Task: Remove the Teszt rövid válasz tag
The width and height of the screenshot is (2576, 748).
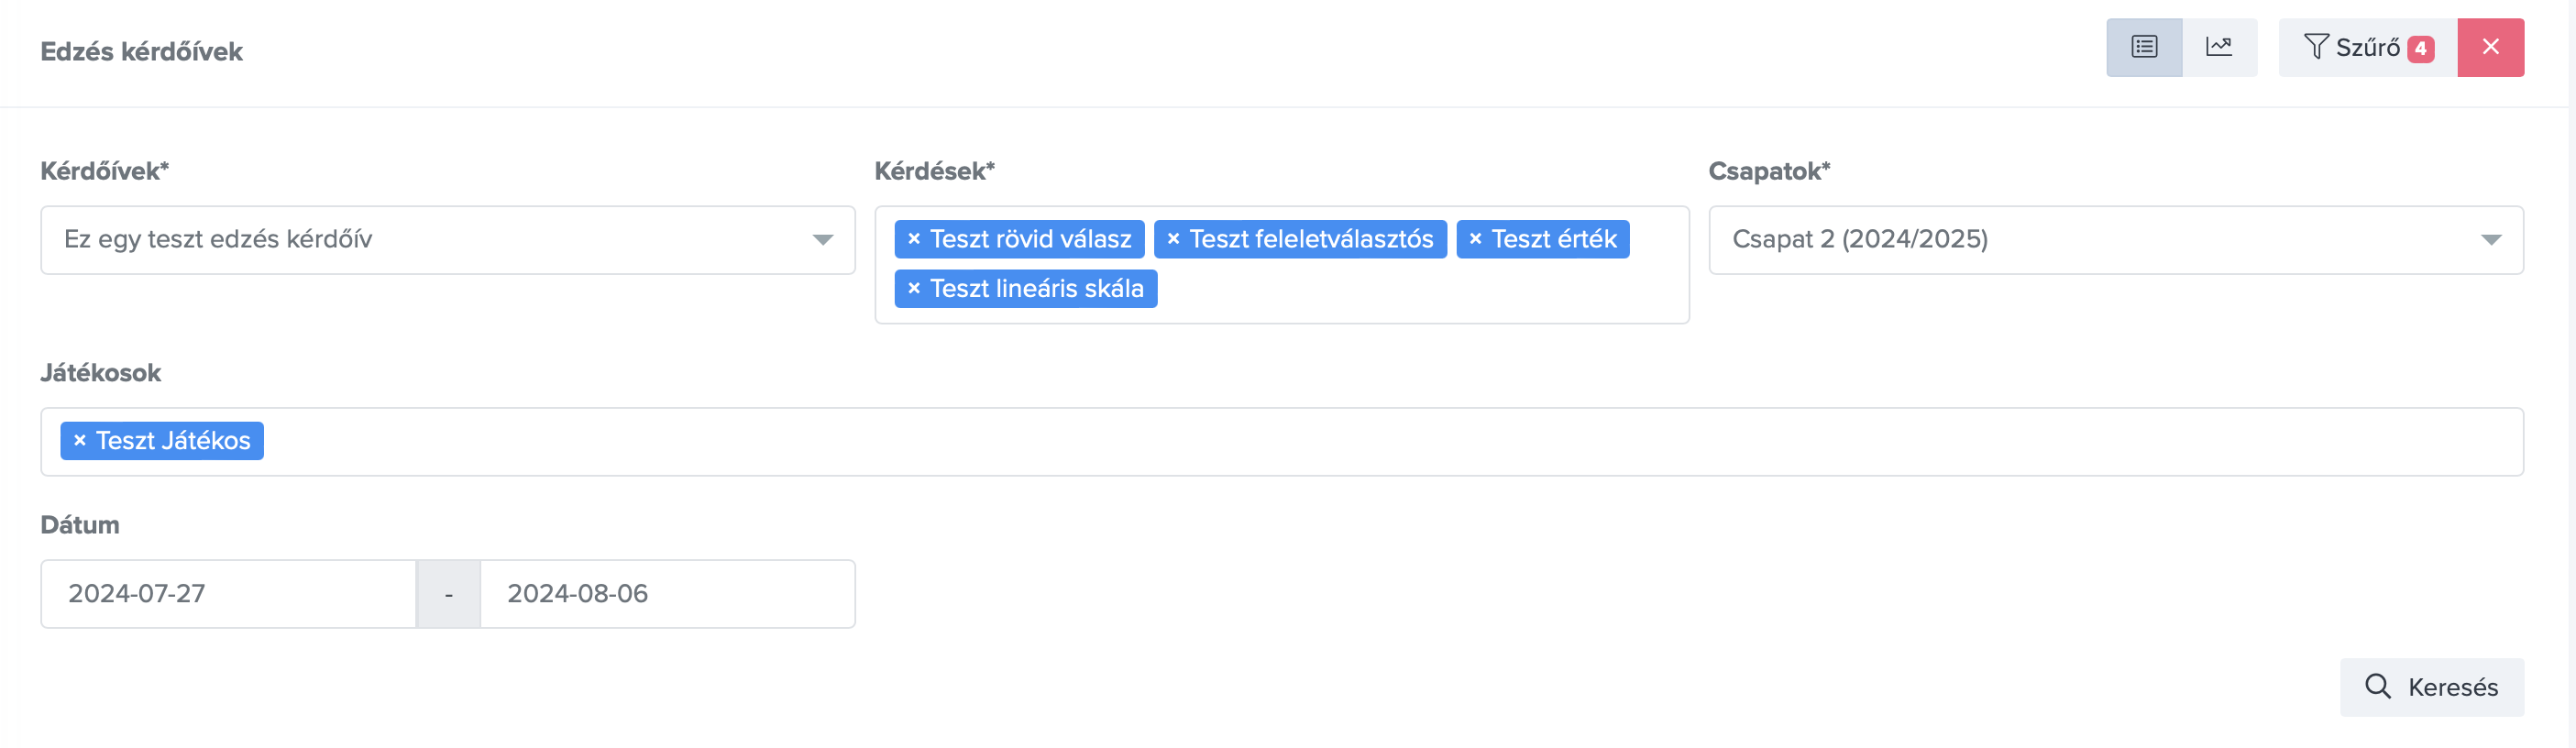Action: (x=913, y=239)
